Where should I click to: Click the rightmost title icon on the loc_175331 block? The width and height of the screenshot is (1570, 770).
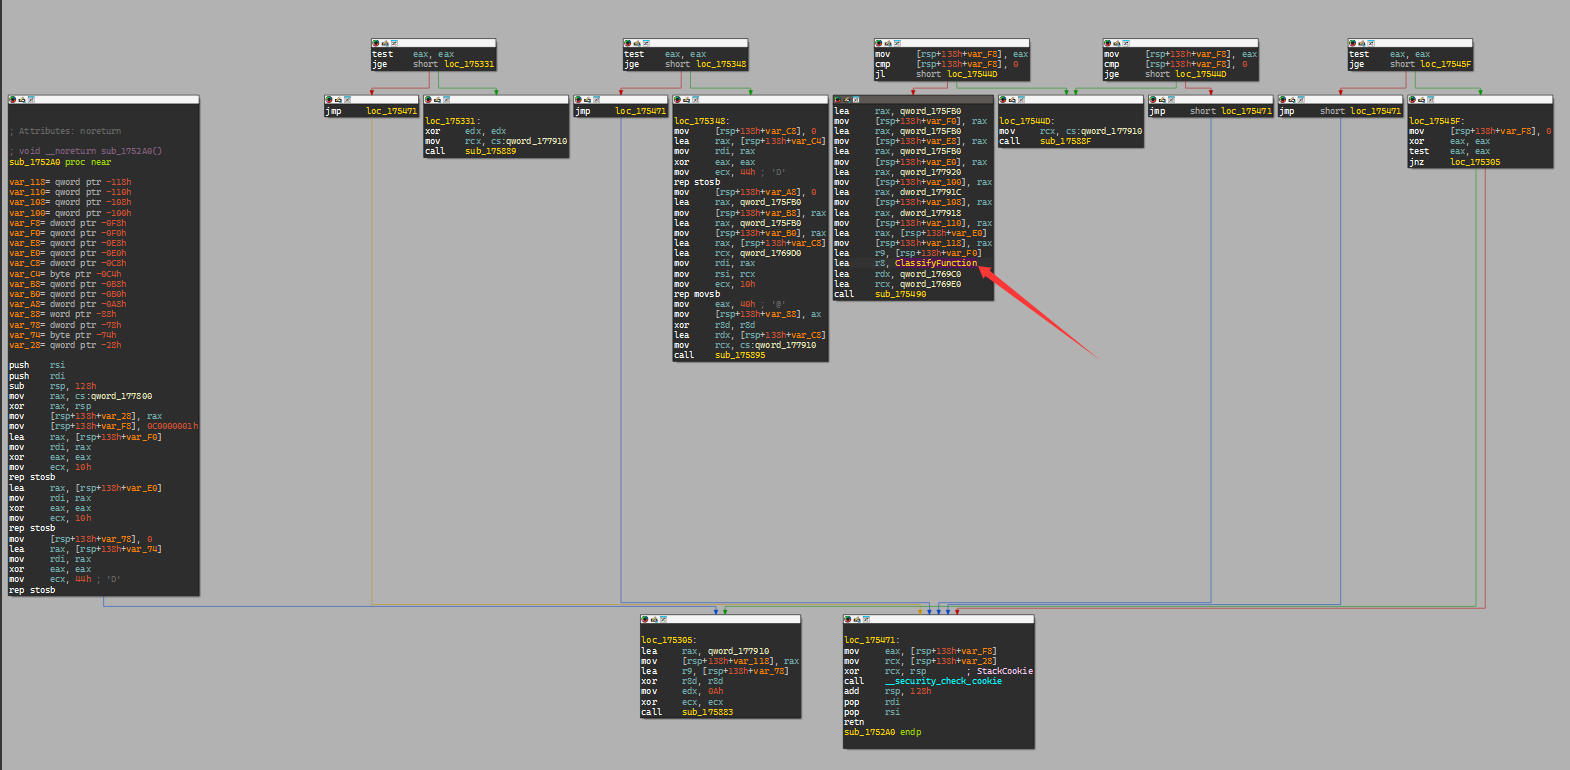[x=446, y=100]
